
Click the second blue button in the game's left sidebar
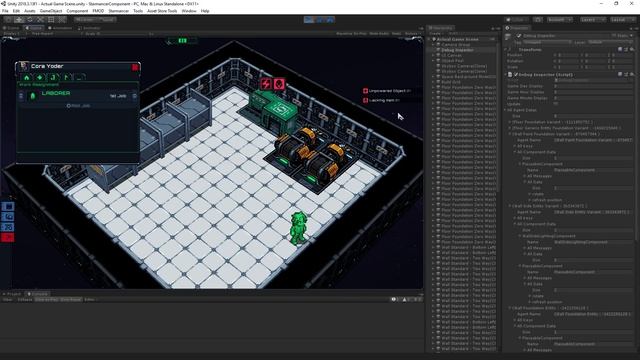click(x=8, y=217)
